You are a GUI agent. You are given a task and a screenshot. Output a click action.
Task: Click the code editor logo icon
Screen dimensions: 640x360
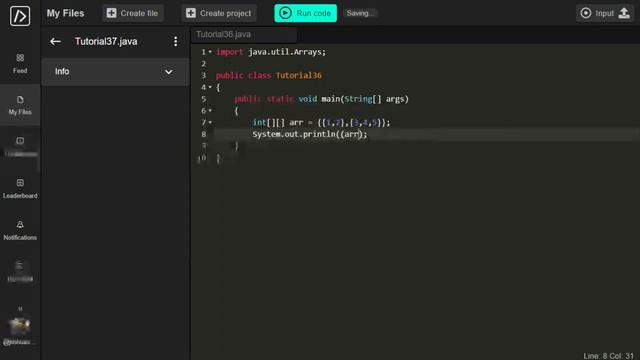pyautogui.click(x=20, y=16)
